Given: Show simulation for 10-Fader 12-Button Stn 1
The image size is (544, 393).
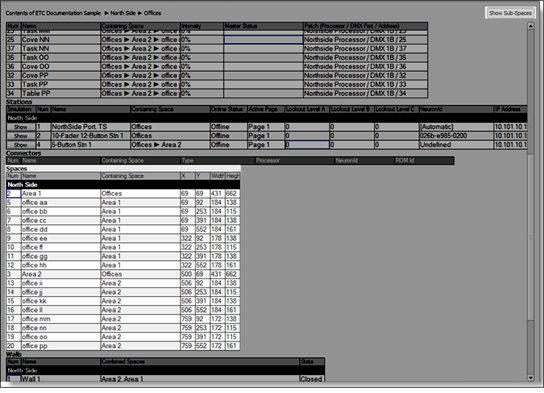Looking at the screenshot, I should point(21,136).
